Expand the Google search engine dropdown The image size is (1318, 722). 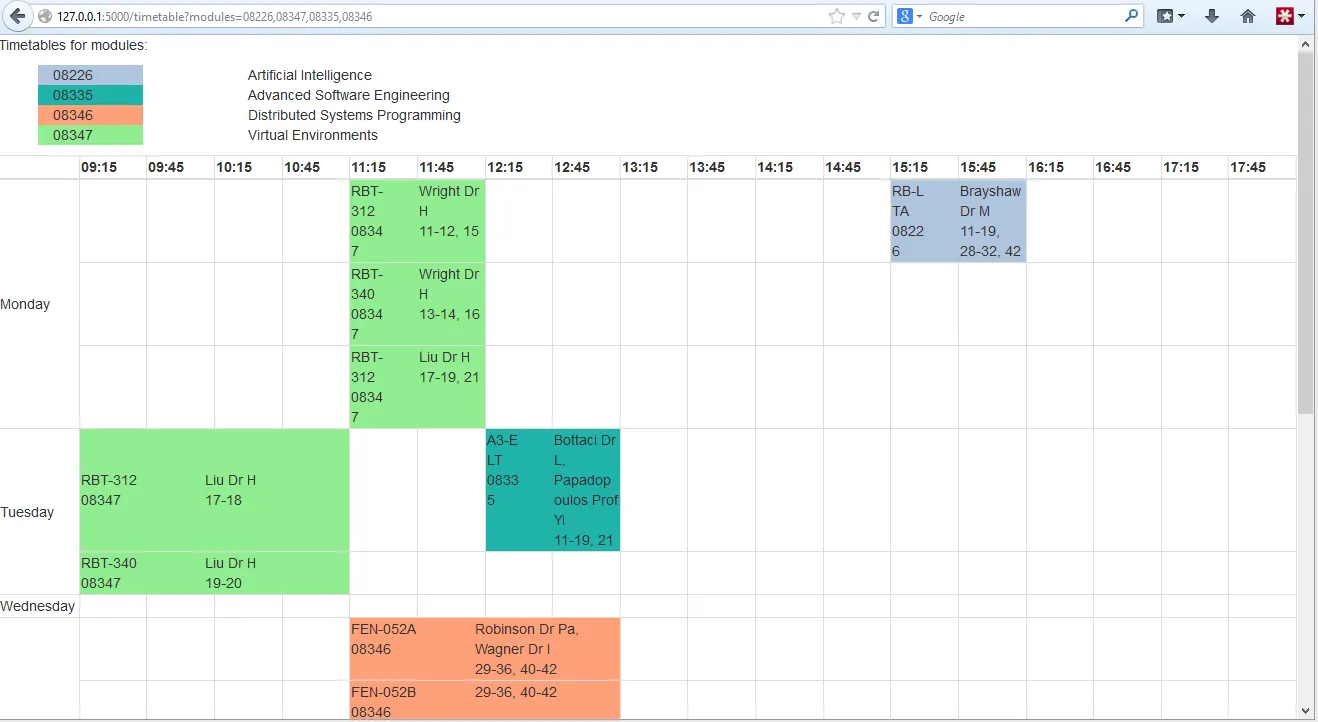coord(908,16)
